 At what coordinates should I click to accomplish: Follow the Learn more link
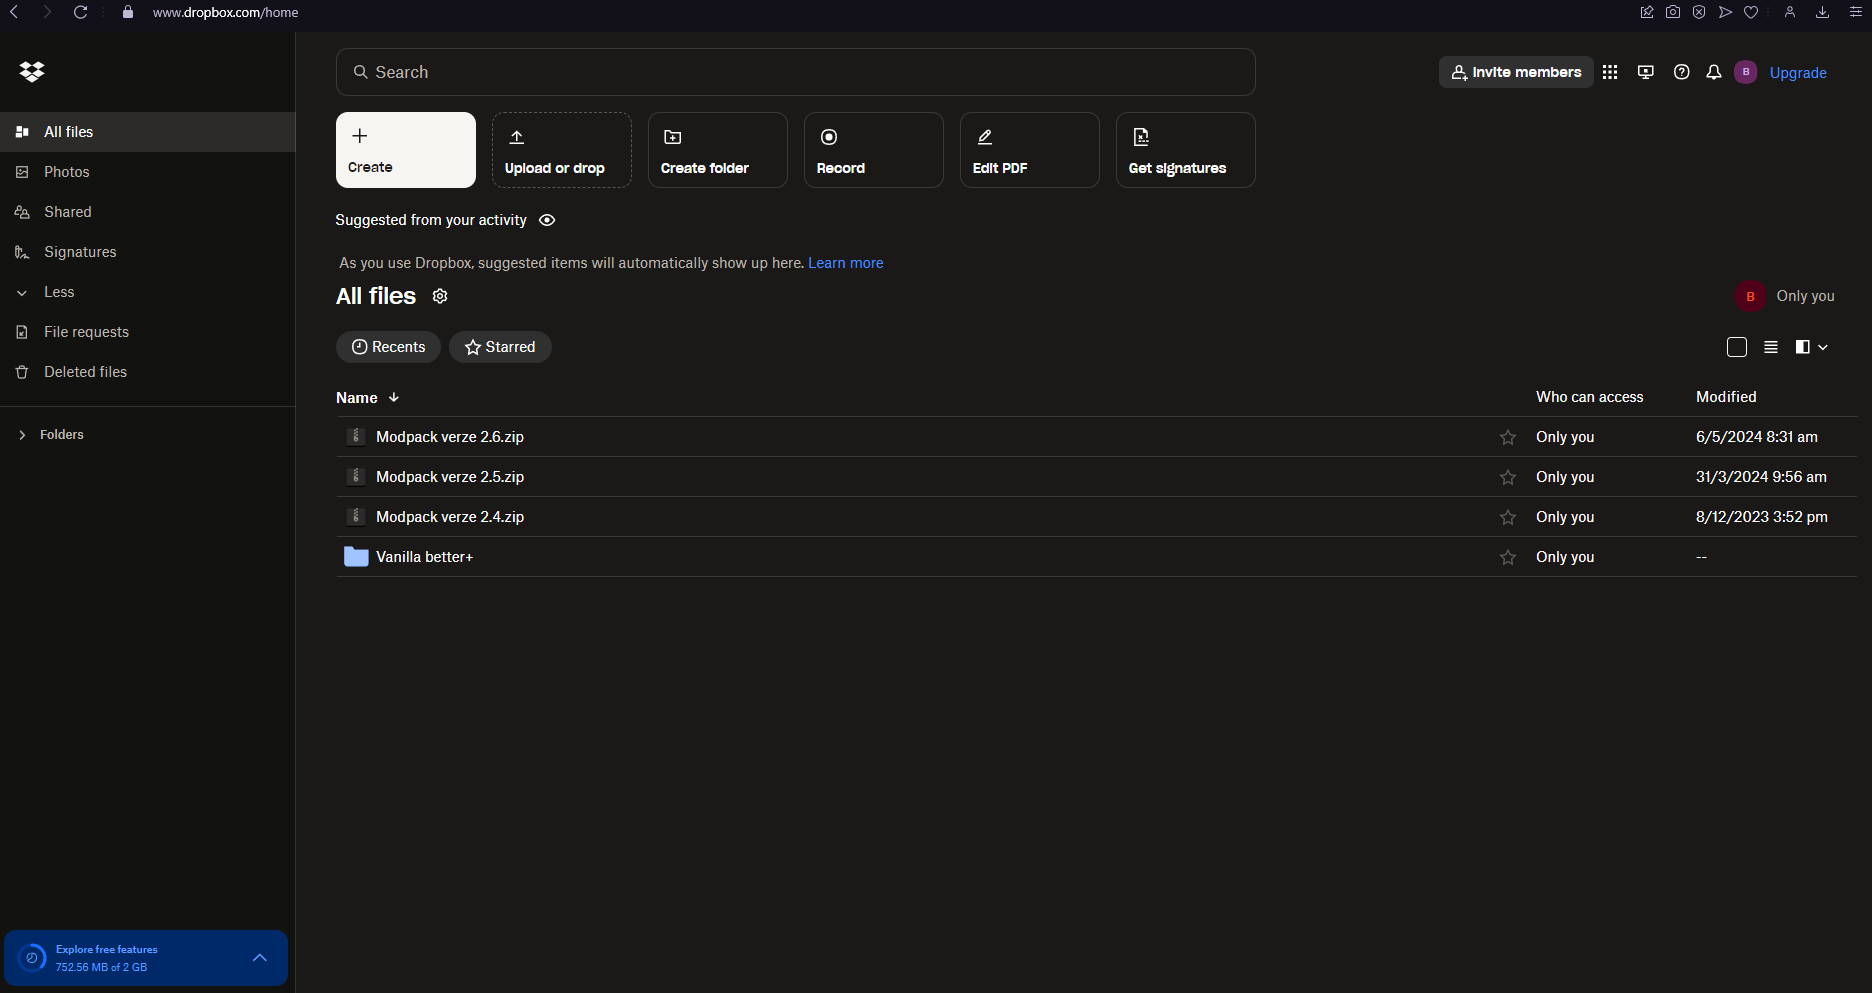[845, 263]
